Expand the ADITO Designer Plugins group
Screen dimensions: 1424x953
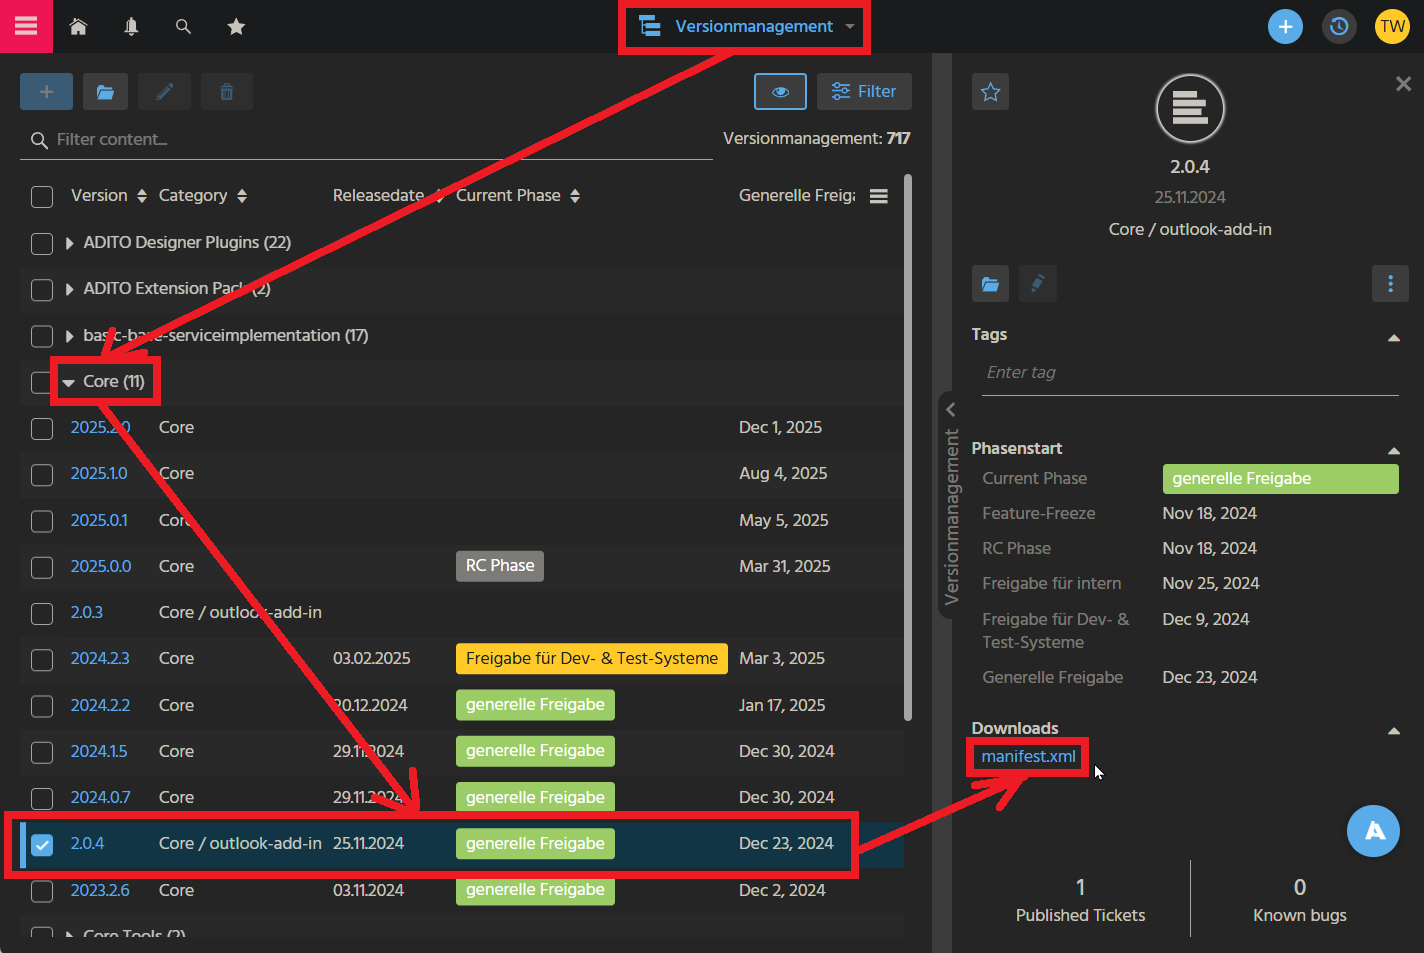[x=69, y=243]
